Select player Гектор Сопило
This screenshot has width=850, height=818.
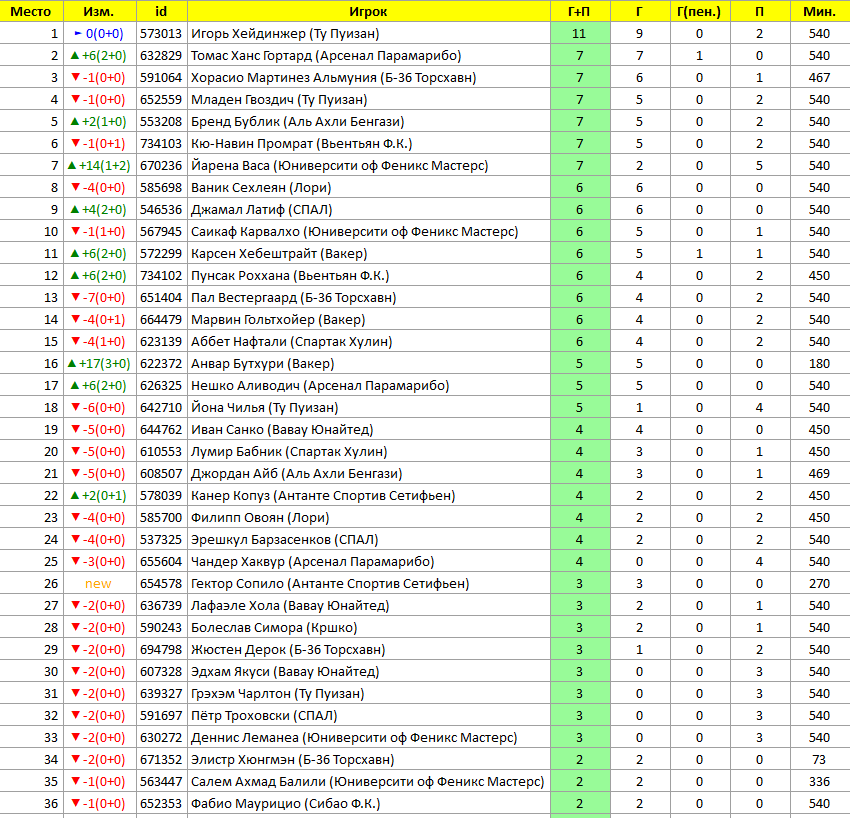pyautogui.click(x=330, y=584)
